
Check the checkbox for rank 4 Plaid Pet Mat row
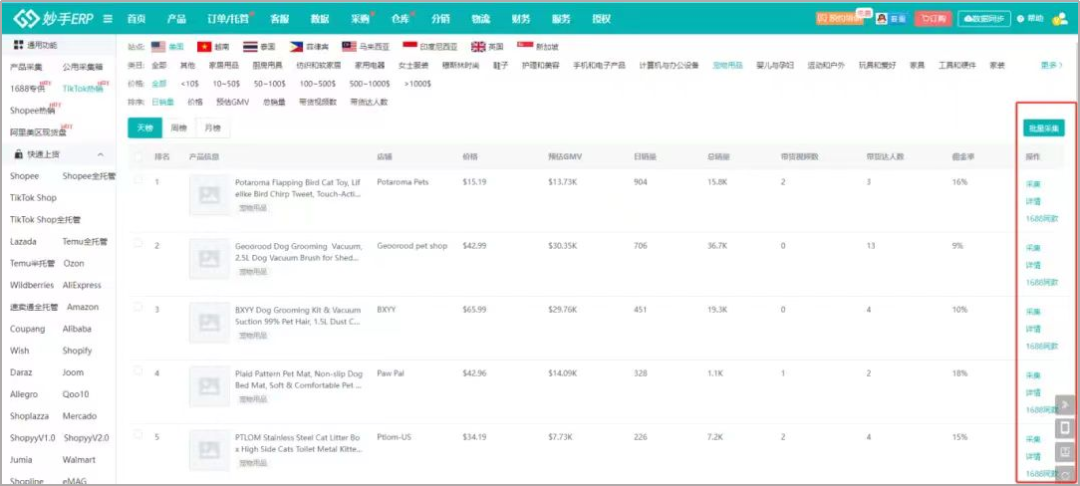point(138,370)
